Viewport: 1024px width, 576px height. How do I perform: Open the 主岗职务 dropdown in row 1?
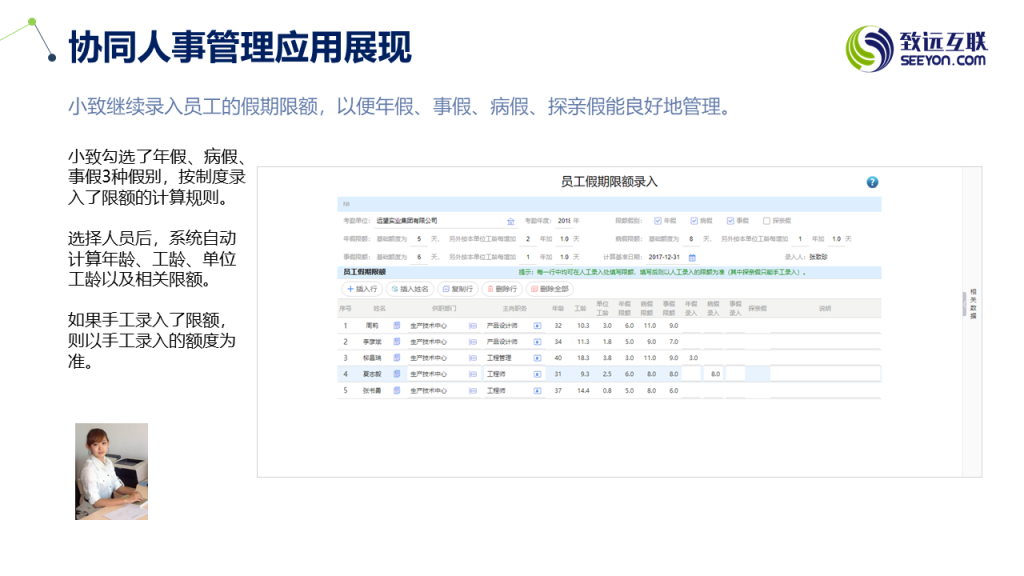pos(537,325)
